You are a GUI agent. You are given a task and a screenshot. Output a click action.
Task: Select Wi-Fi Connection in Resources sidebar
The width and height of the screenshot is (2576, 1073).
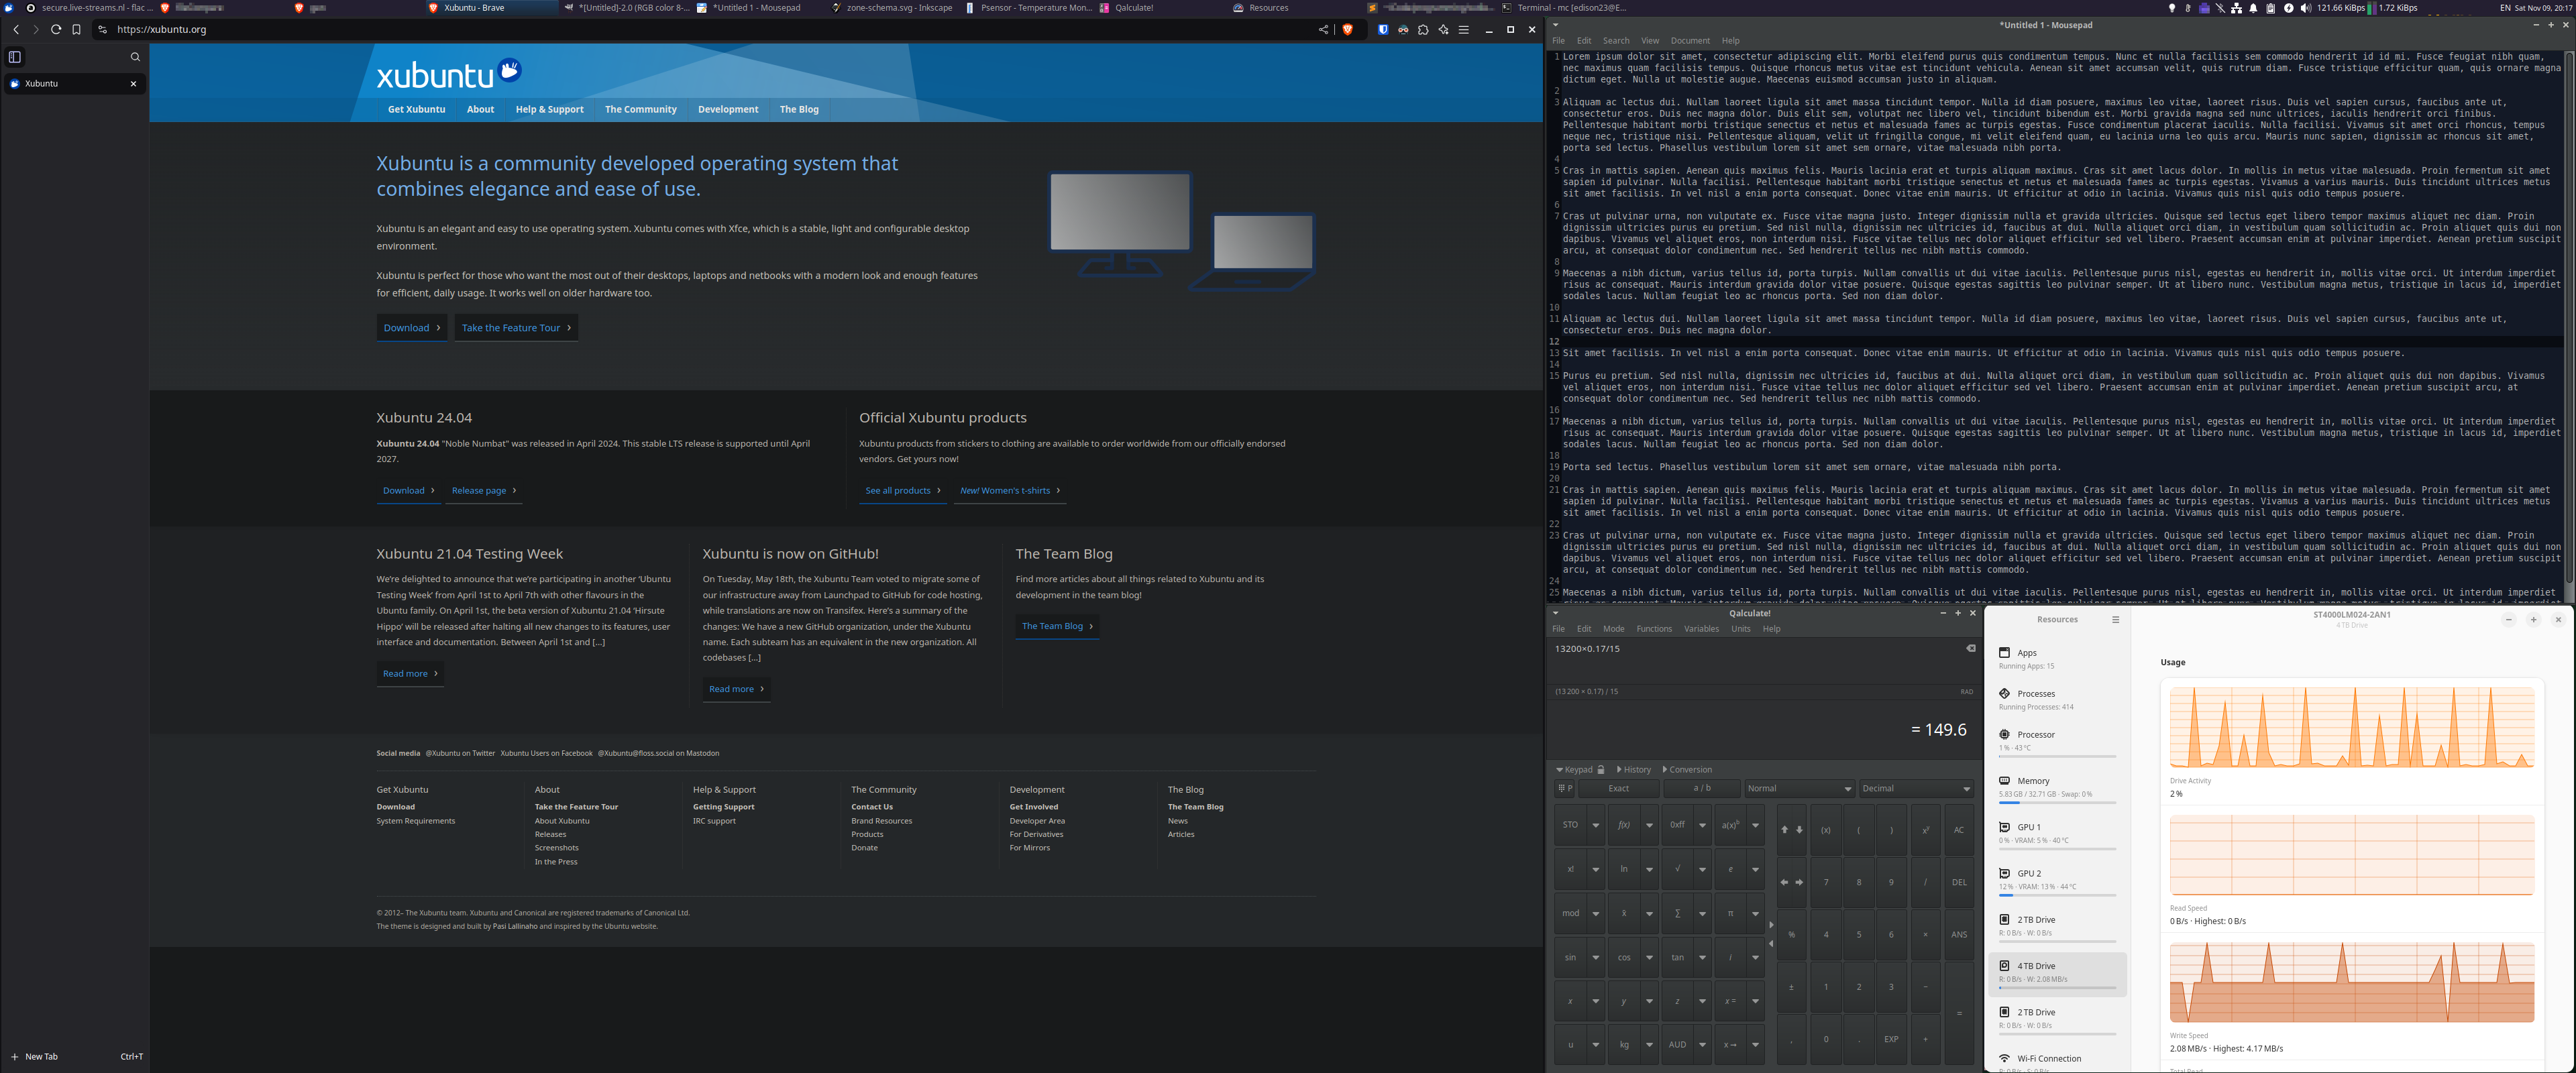pyautogui.click(x=2057, y=1062)
